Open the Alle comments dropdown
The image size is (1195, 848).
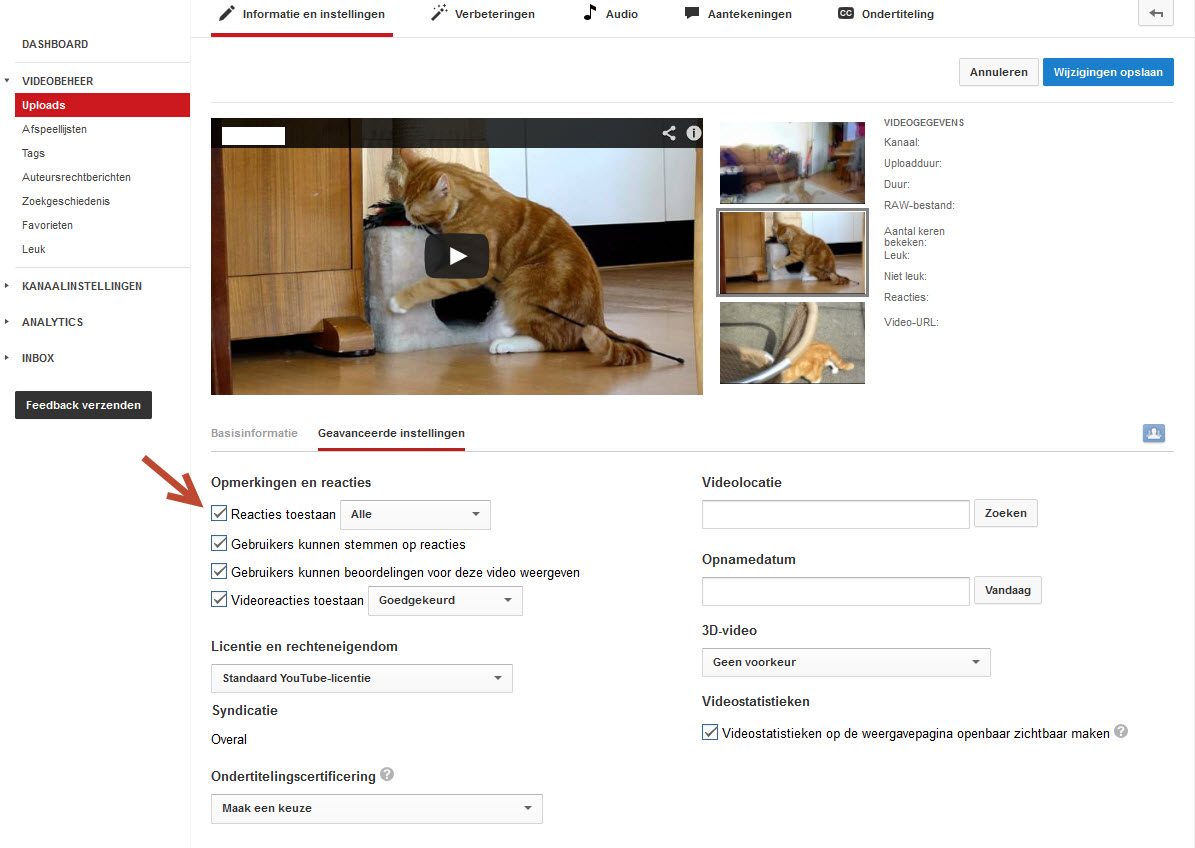click(415, 515)
